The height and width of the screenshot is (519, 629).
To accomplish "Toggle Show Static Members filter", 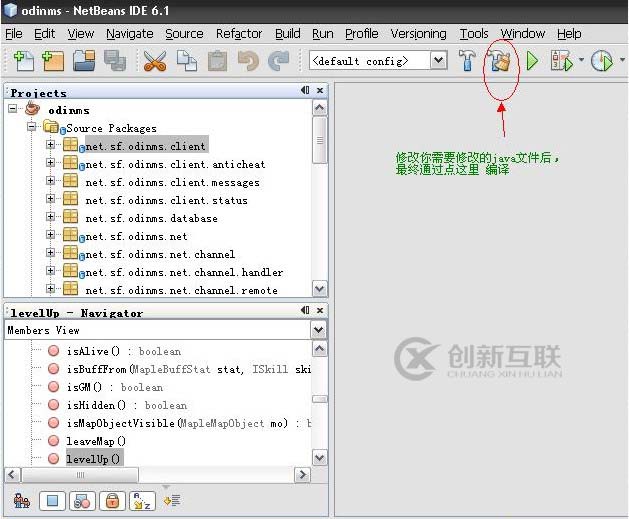I will click(x=82, y=501).
